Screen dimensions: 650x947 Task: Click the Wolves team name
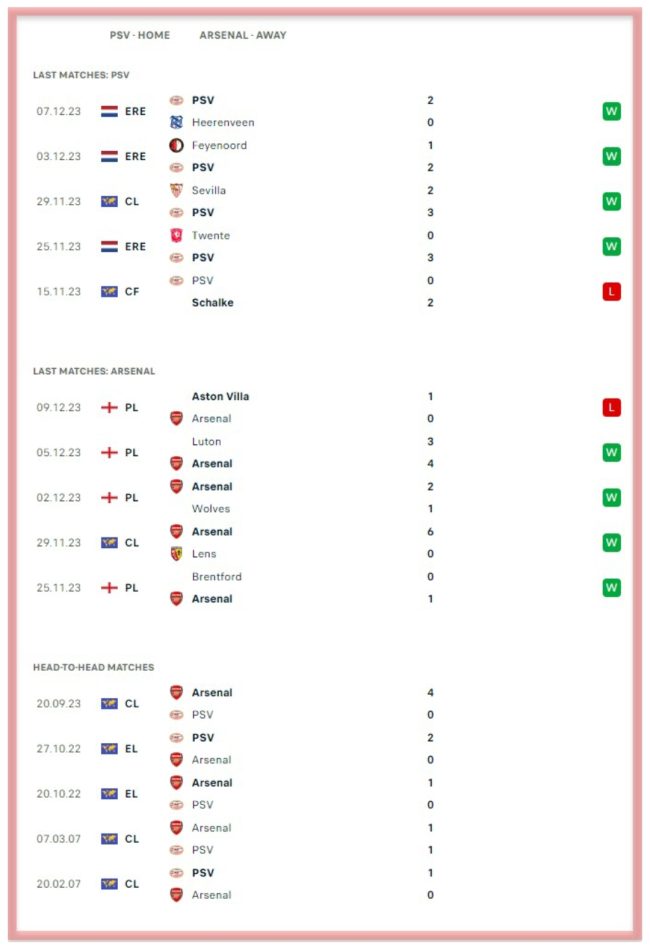pyautogui.click(x=211, y=509)
